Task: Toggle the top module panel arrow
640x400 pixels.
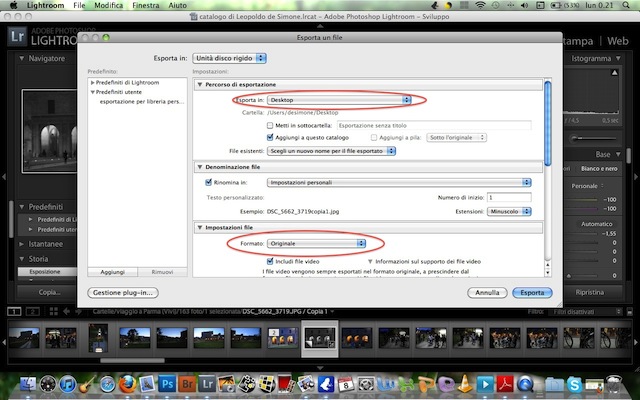Action: click(x=320, y=26)
